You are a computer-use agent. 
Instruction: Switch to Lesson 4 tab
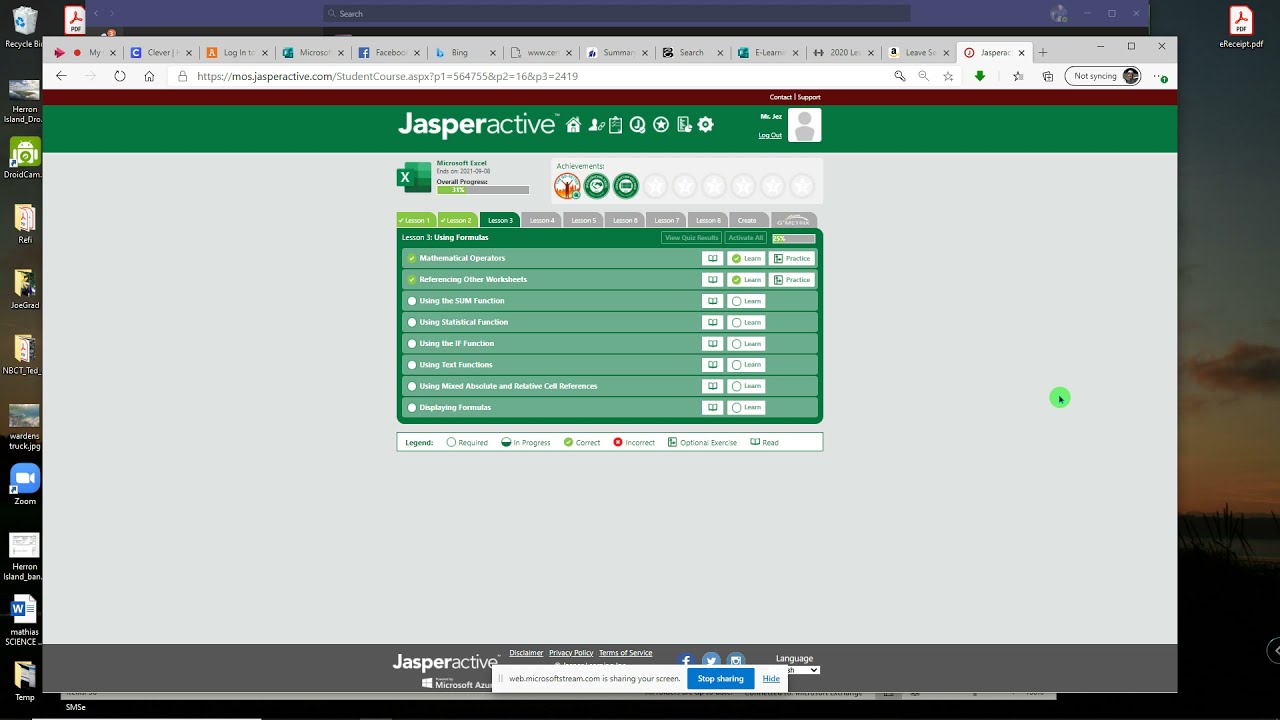click(x=542, y=220)
